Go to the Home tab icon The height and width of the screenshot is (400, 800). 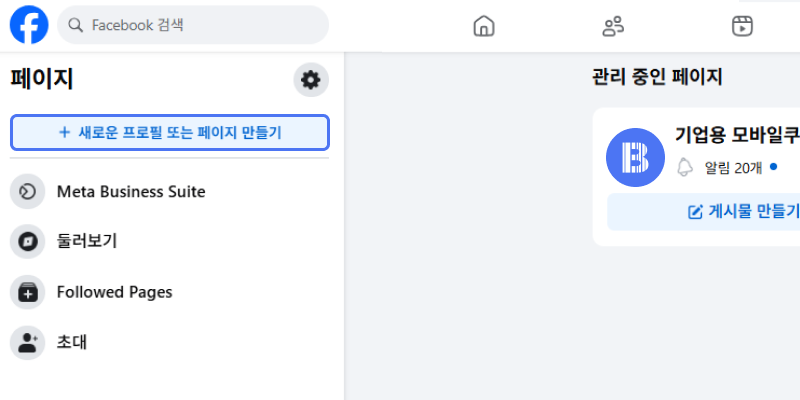483,26
